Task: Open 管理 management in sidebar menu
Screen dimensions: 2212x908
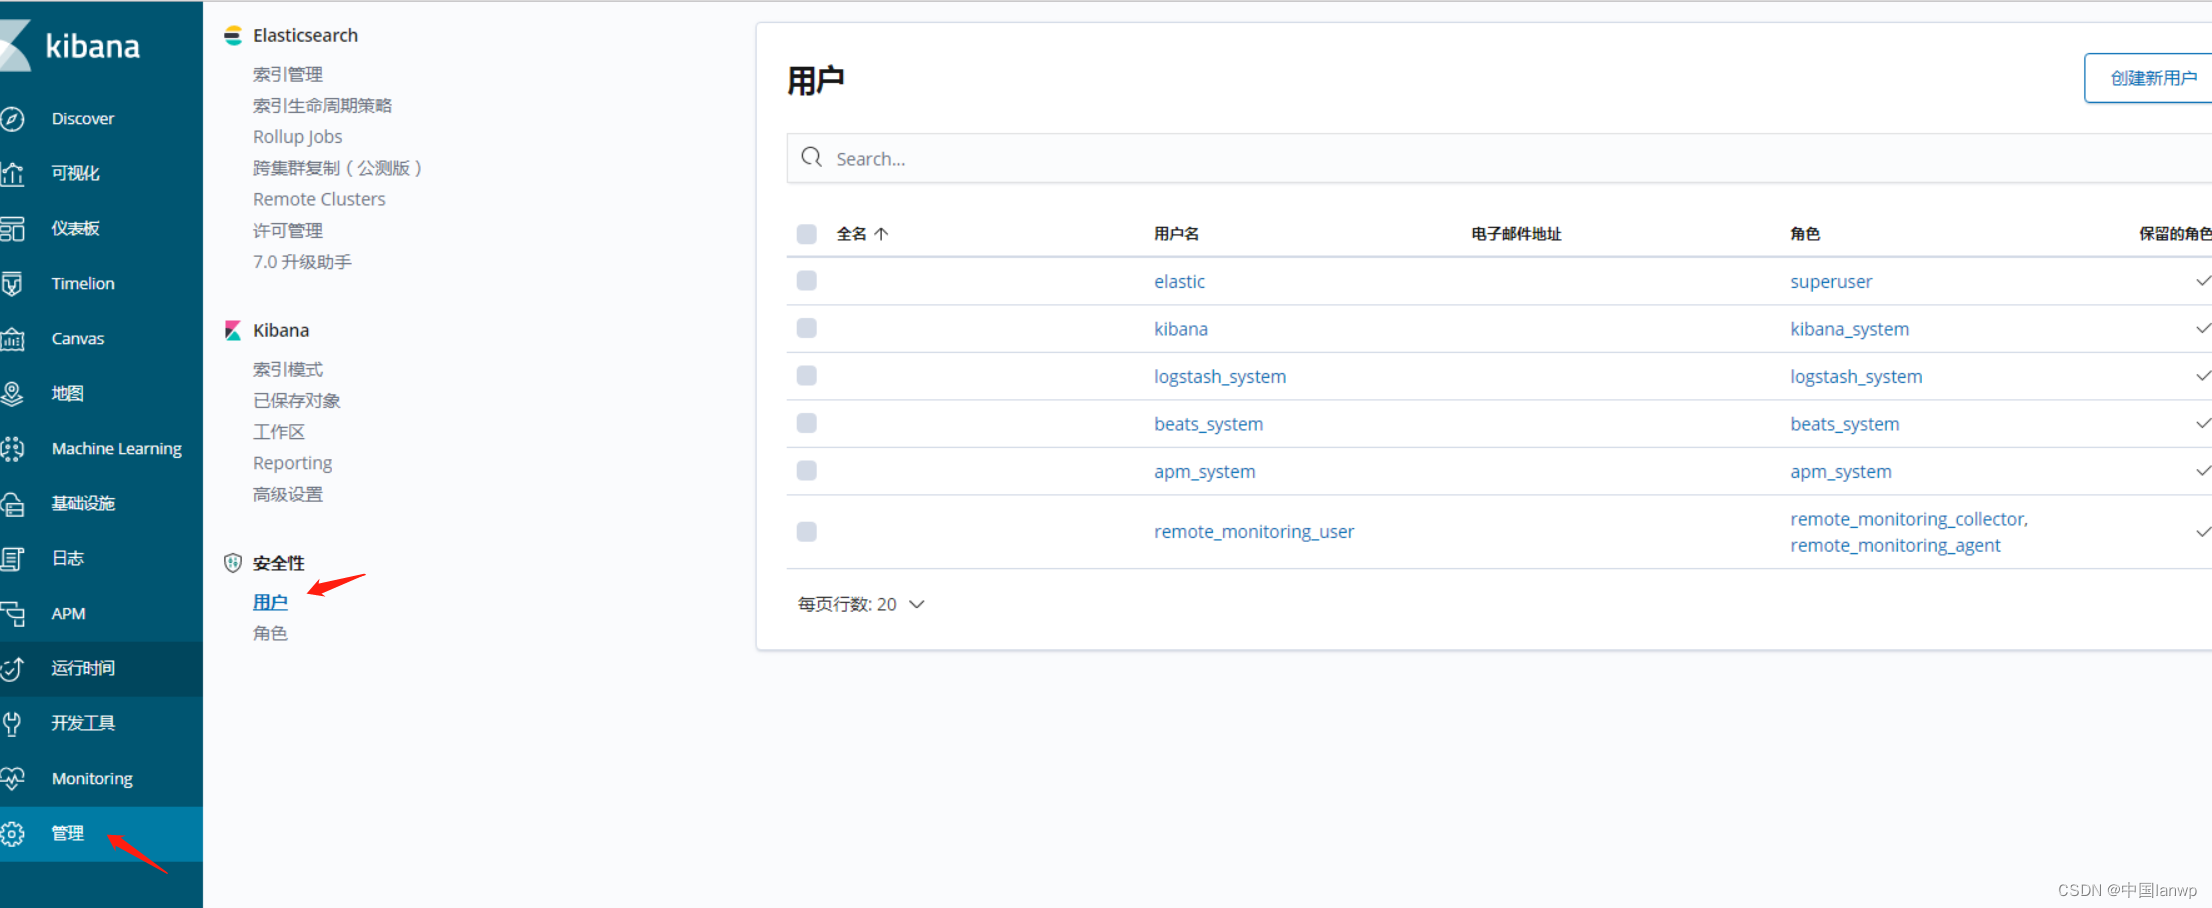Action: coord(68,833)
